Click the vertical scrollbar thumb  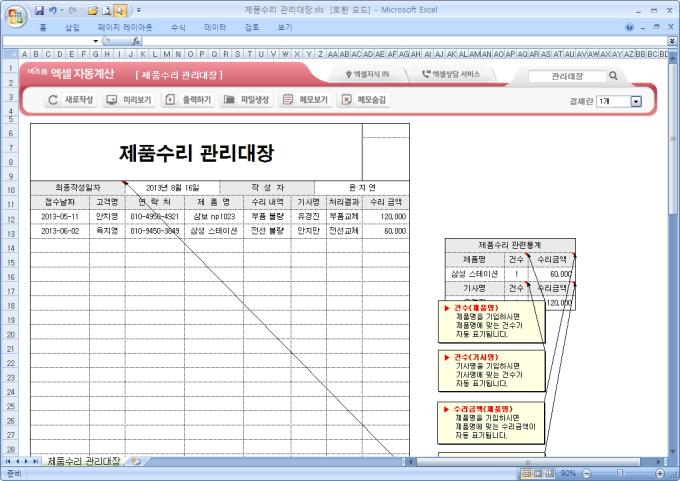(x=673, y=139)
